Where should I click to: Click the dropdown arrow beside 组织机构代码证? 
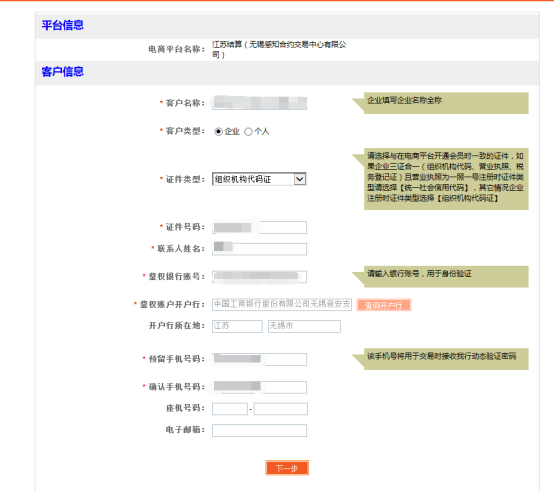(x=300, y=179)
